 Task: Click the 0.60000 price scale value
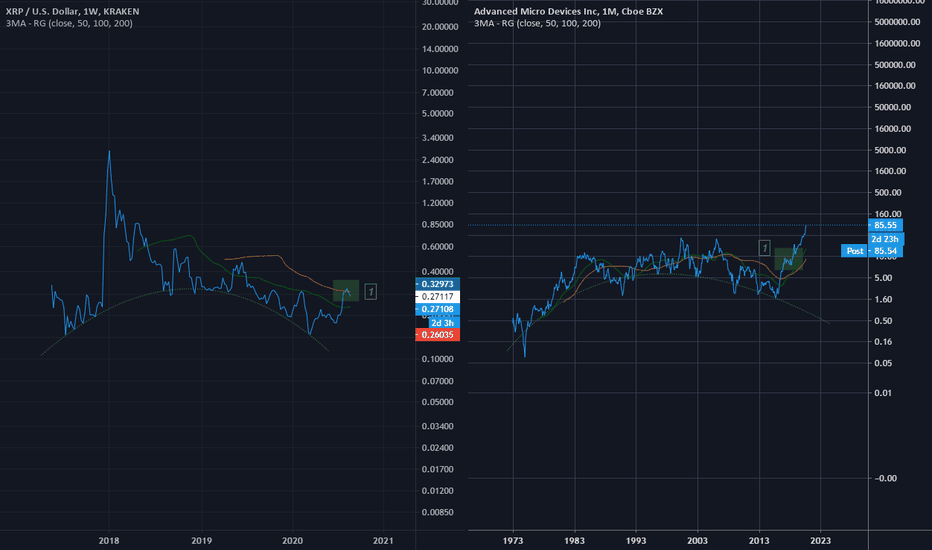click(x=438, y=247)
